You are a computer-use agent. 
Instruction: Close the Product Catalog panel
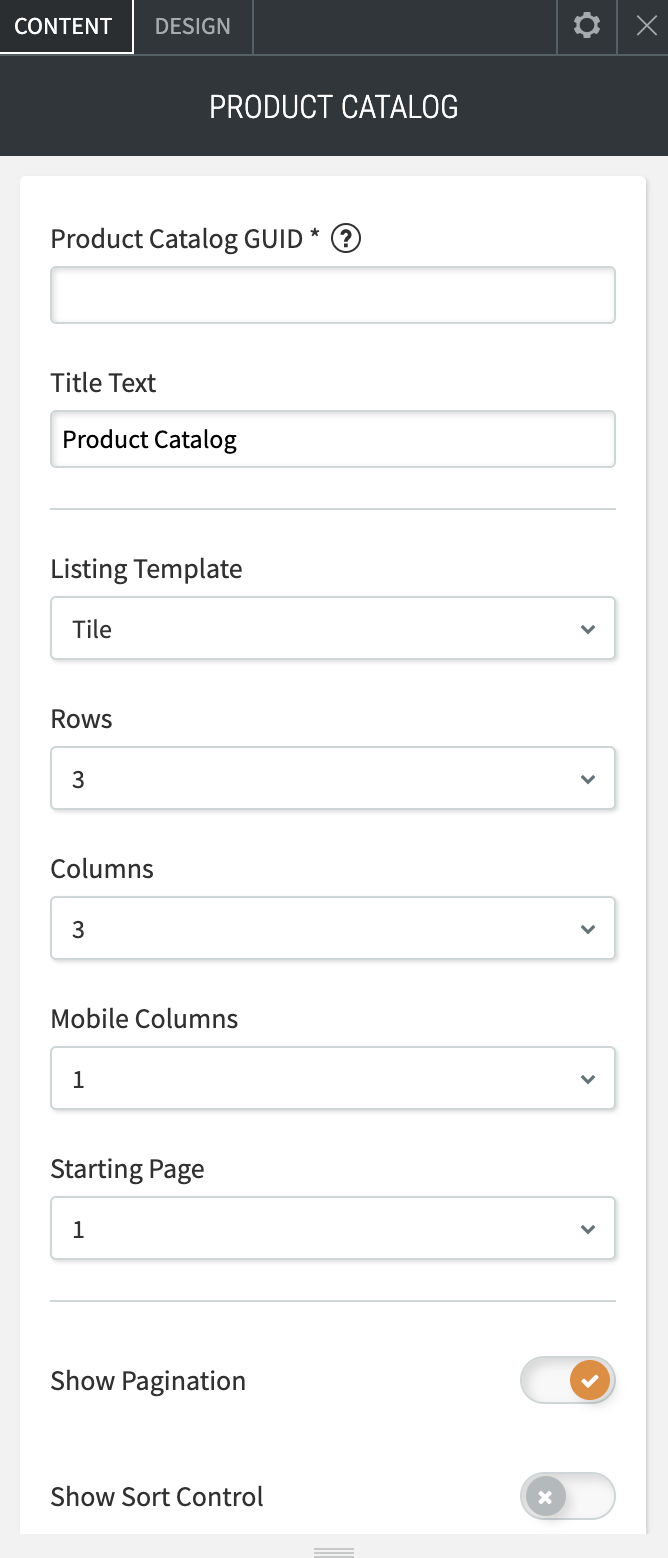click(x=647, y=26)
